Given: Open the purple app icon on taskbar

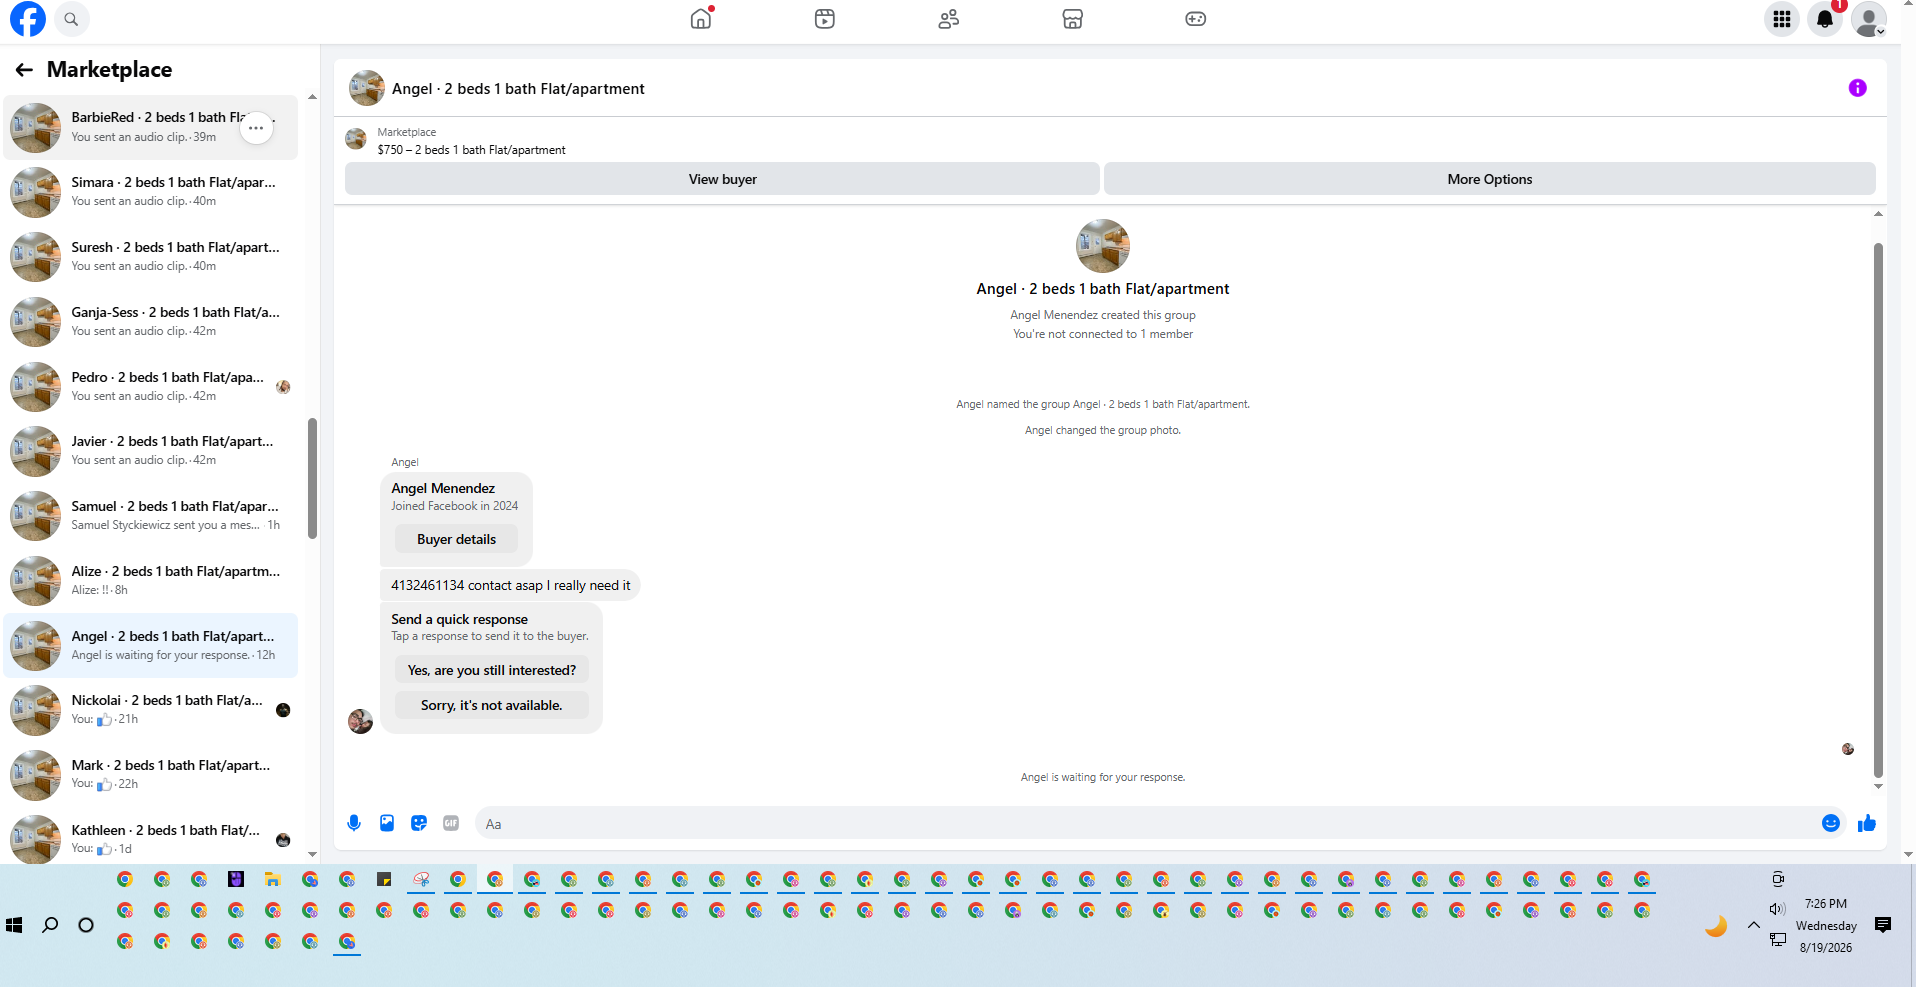Looking at the screenshot, I should pyautogui.click(x=236, y=879).
